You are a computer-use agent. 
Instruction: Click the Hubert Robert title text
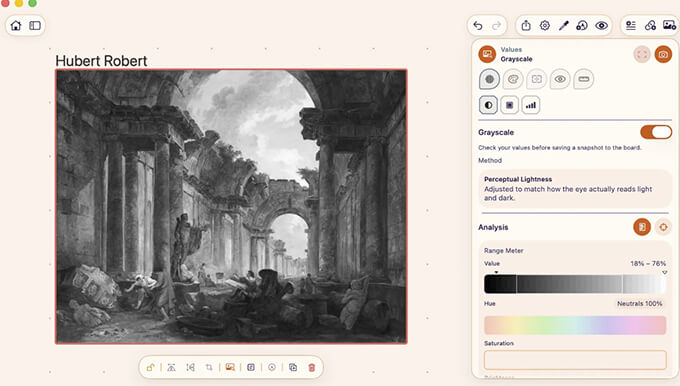101,61
